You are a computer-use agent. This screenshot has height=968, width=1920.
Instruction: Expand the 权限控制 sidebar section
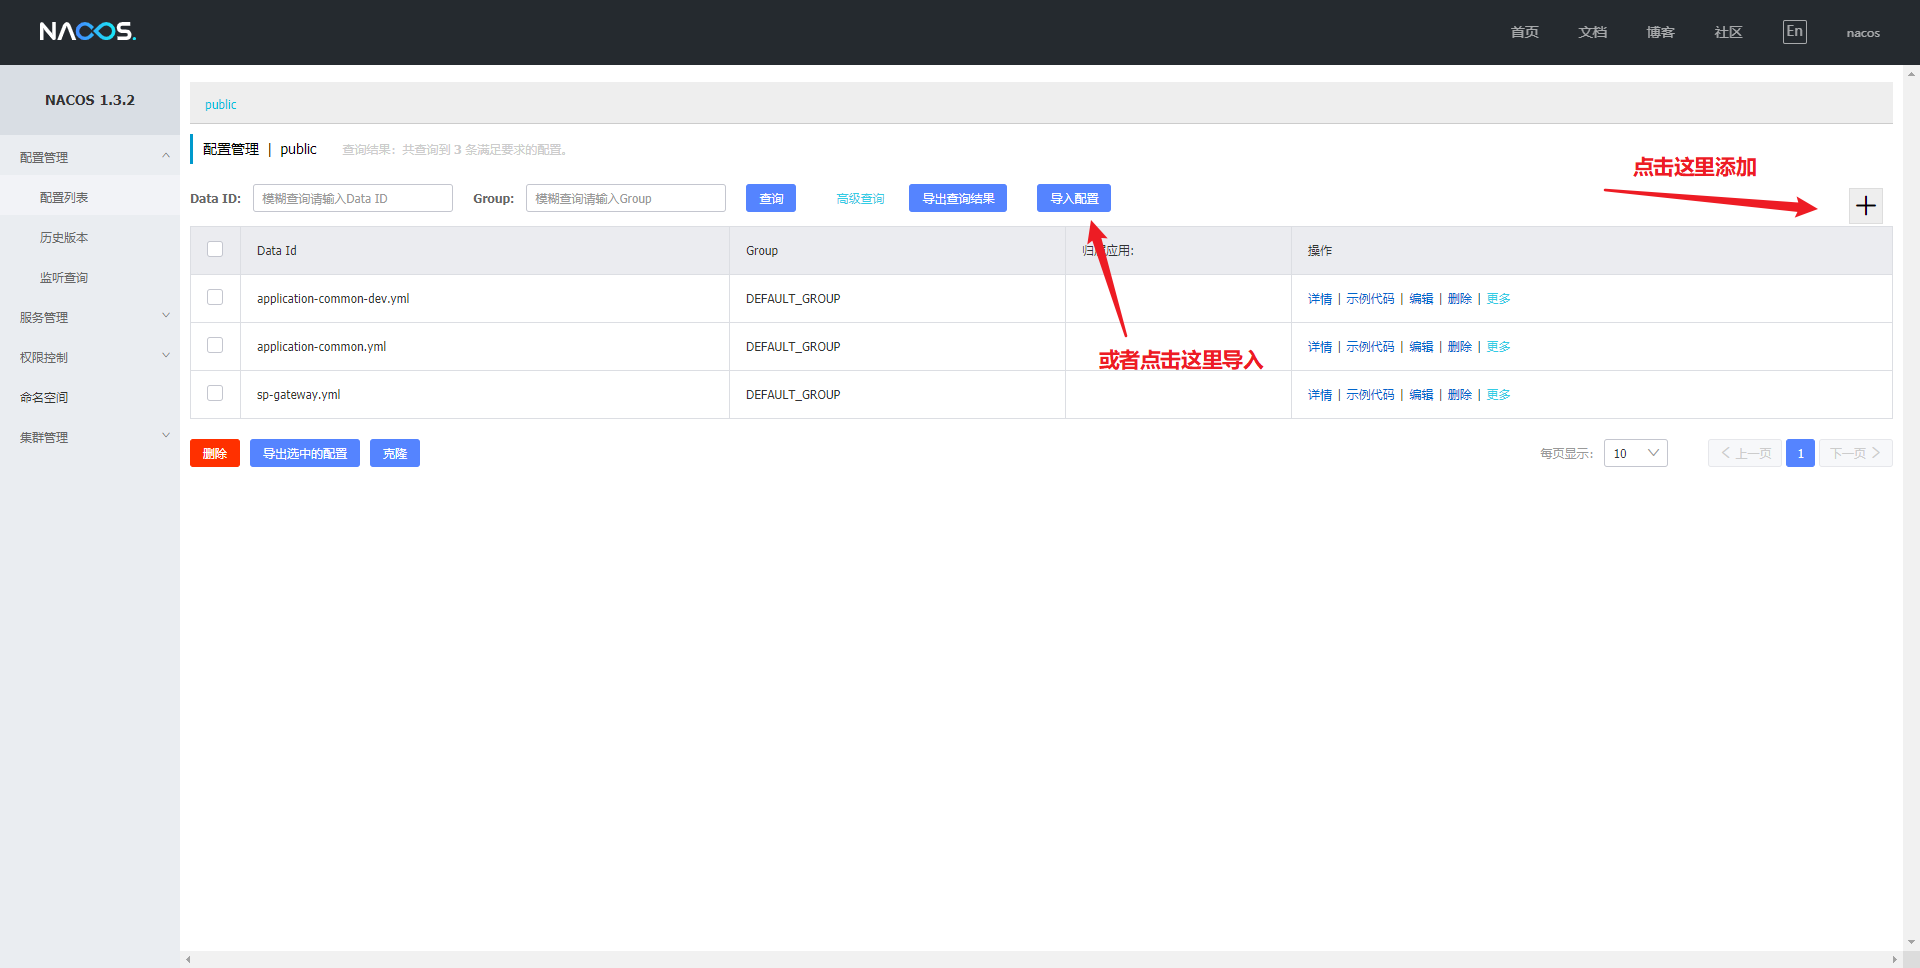[90, 357]
